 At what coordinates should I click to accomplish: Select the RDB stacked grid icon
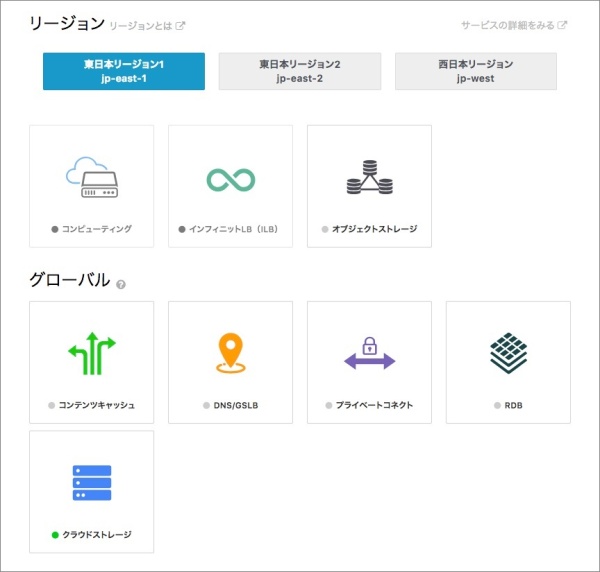tap(508, 353)
